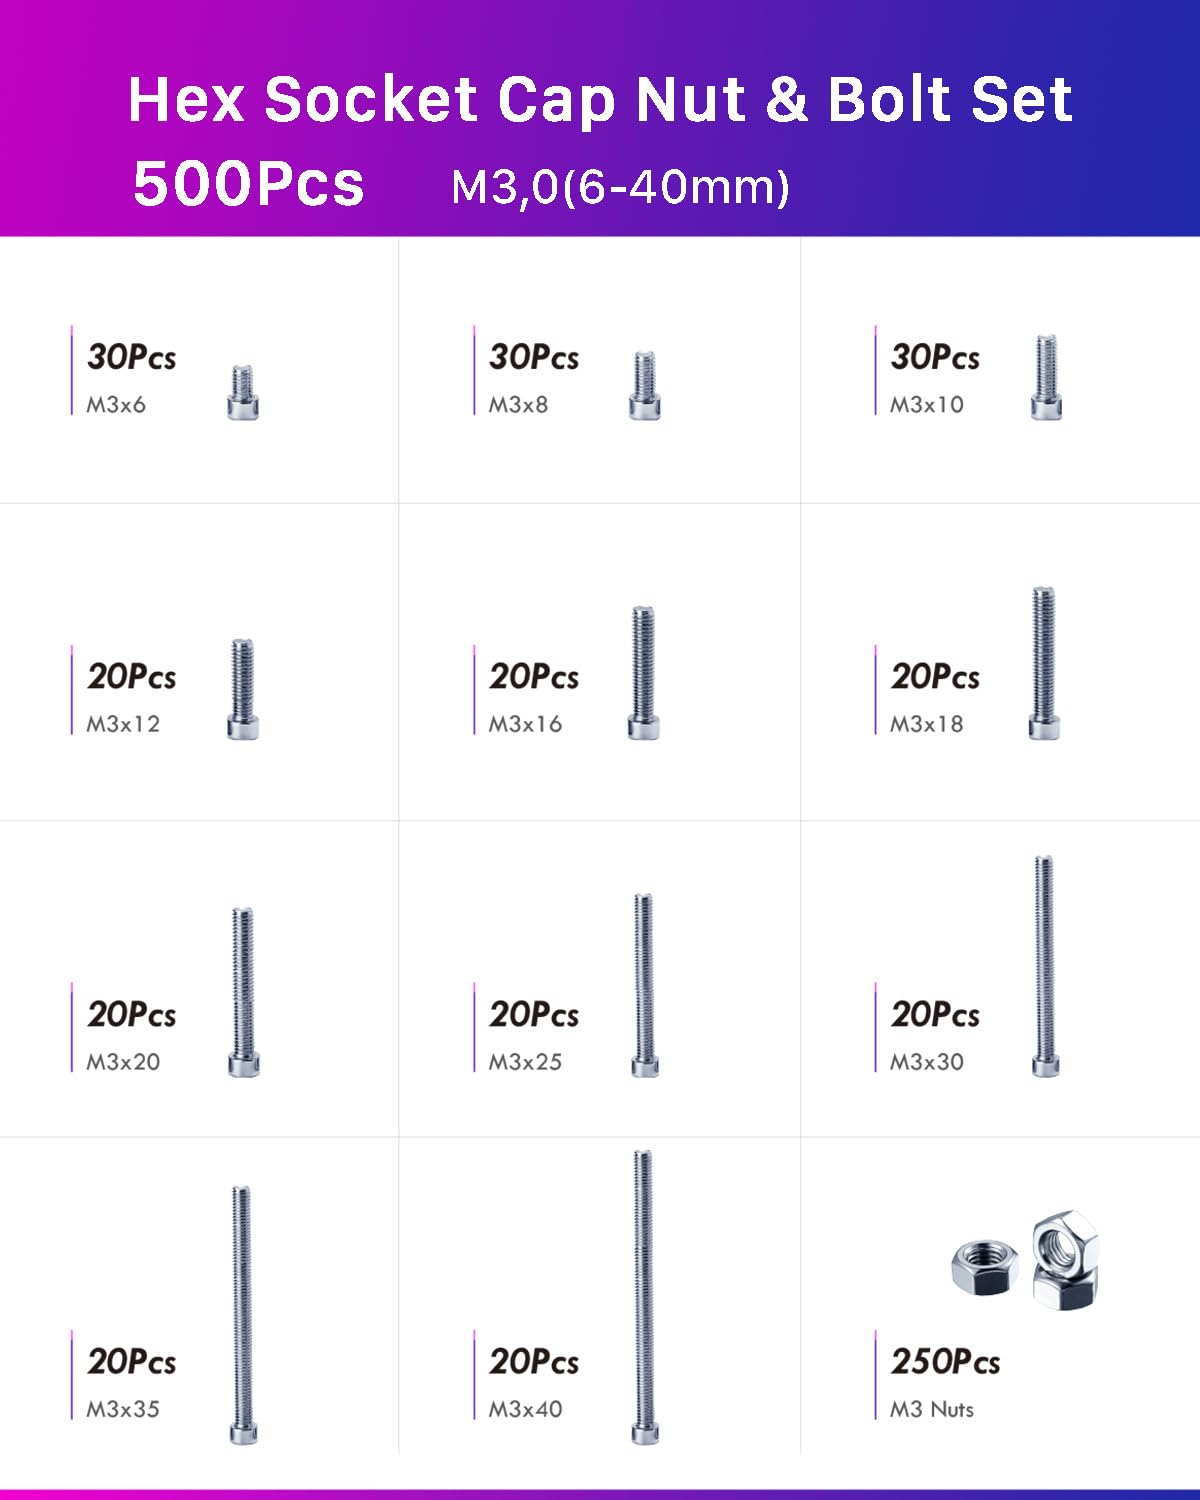
Task: Click the hex nuts image
Action: pos(1027,1262)
